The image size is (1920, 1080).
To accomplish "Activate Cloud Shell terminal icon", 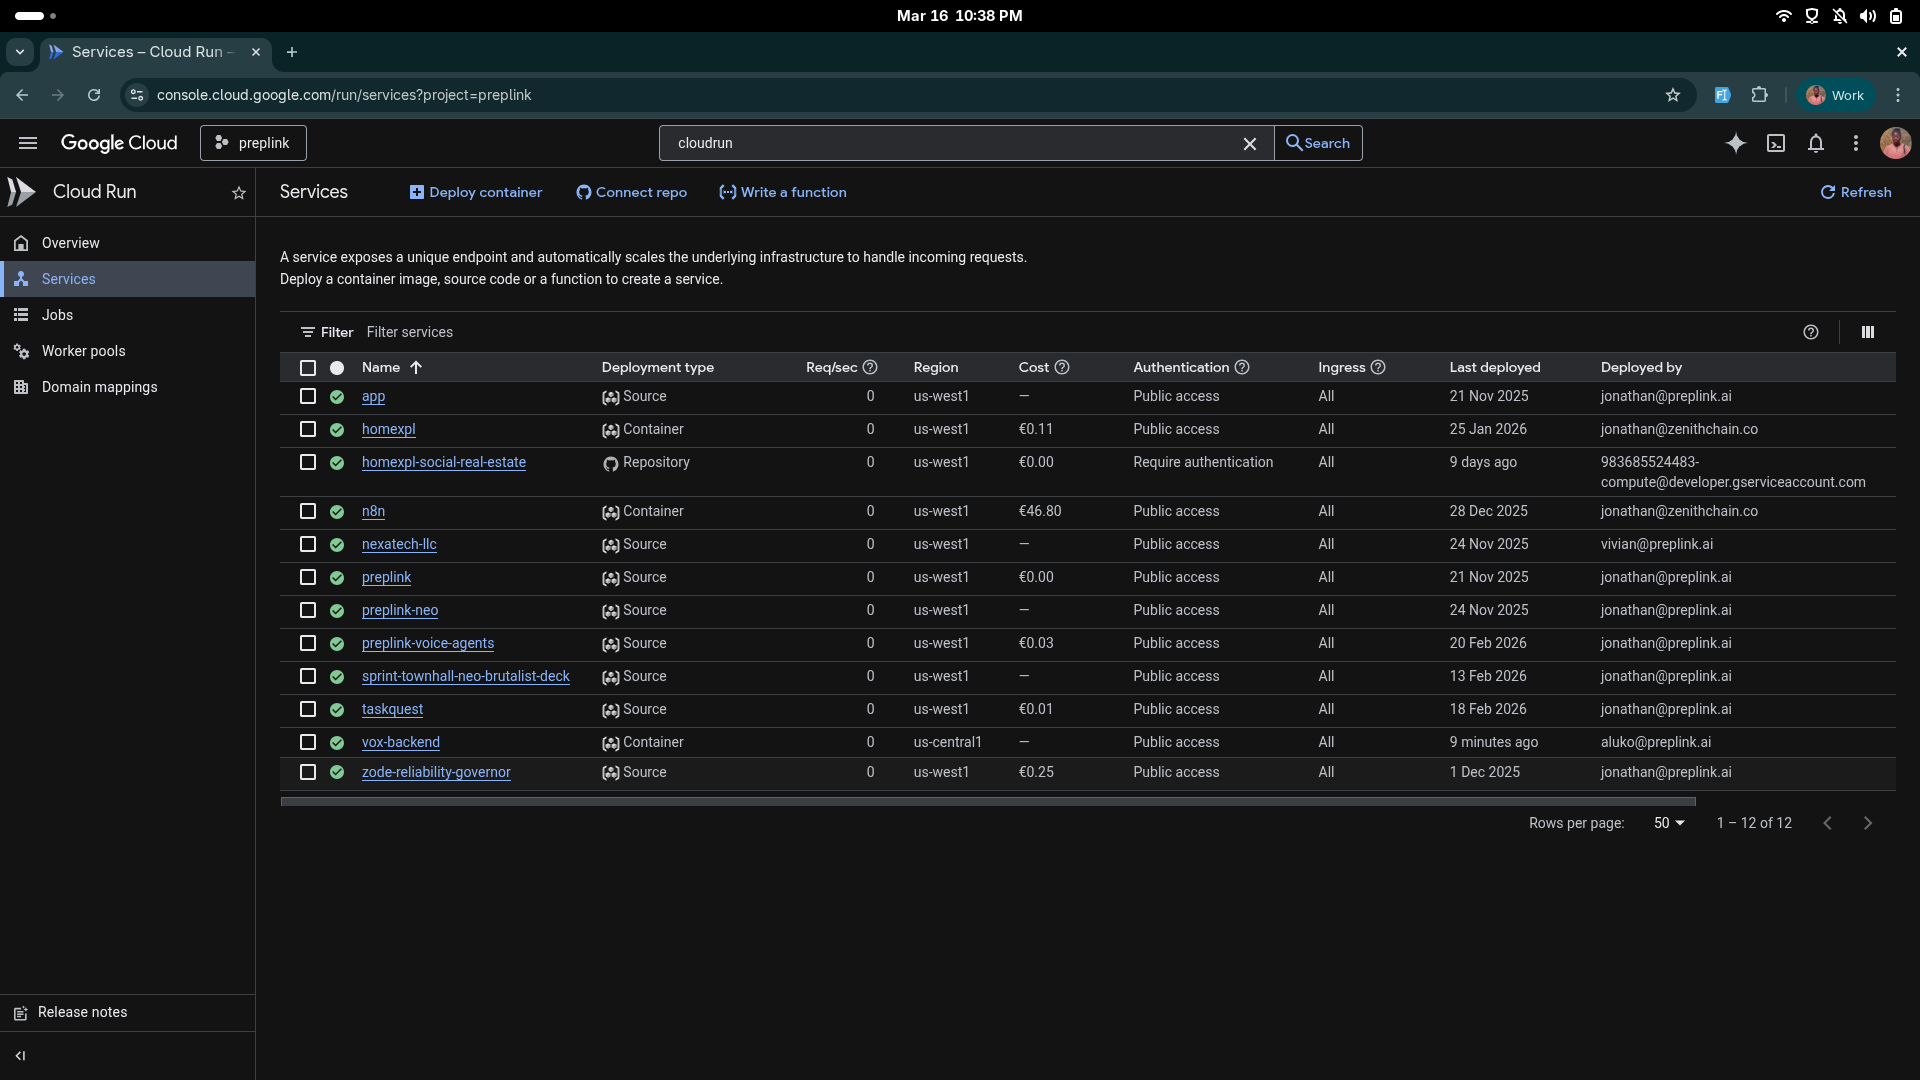I will click(x=1776, y=143).
